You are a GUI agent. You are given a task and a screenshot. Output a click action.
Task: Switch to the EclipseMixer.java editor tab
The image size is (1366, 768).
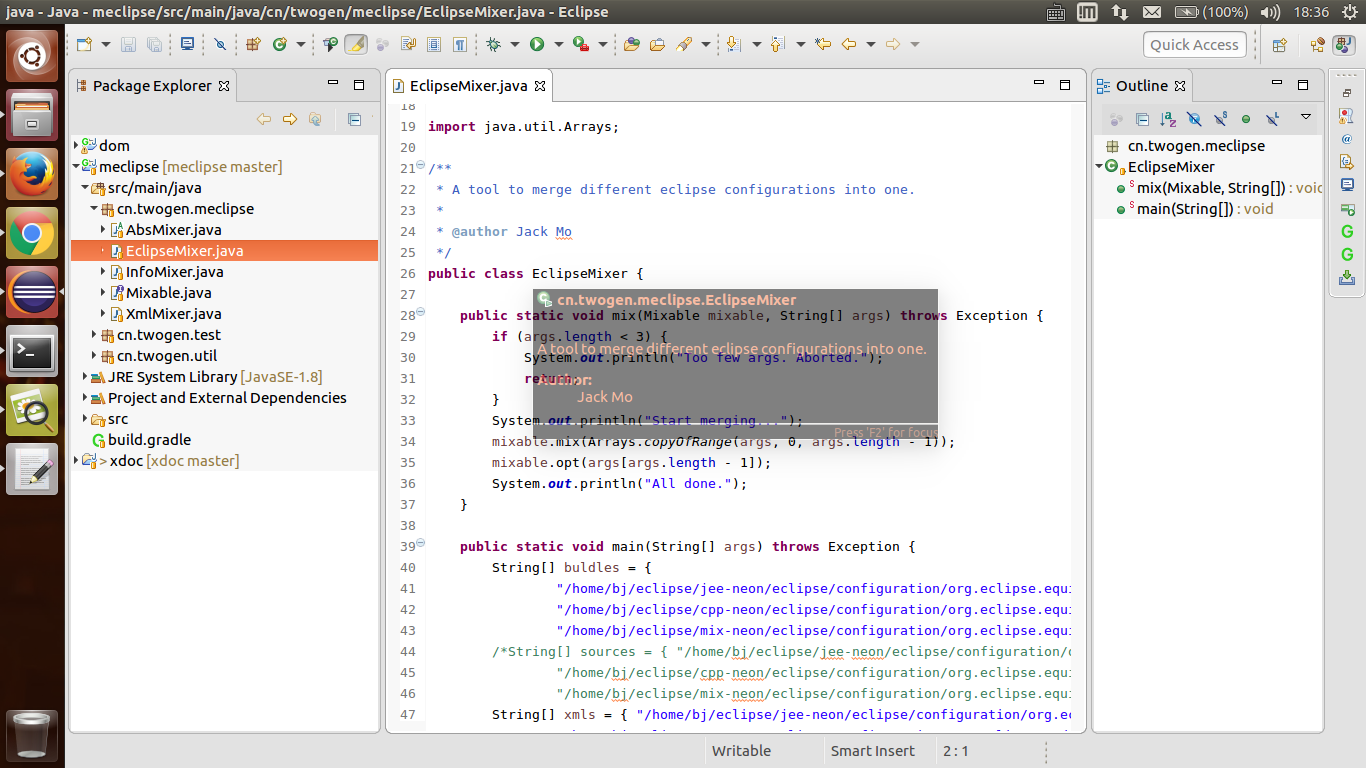468,86
